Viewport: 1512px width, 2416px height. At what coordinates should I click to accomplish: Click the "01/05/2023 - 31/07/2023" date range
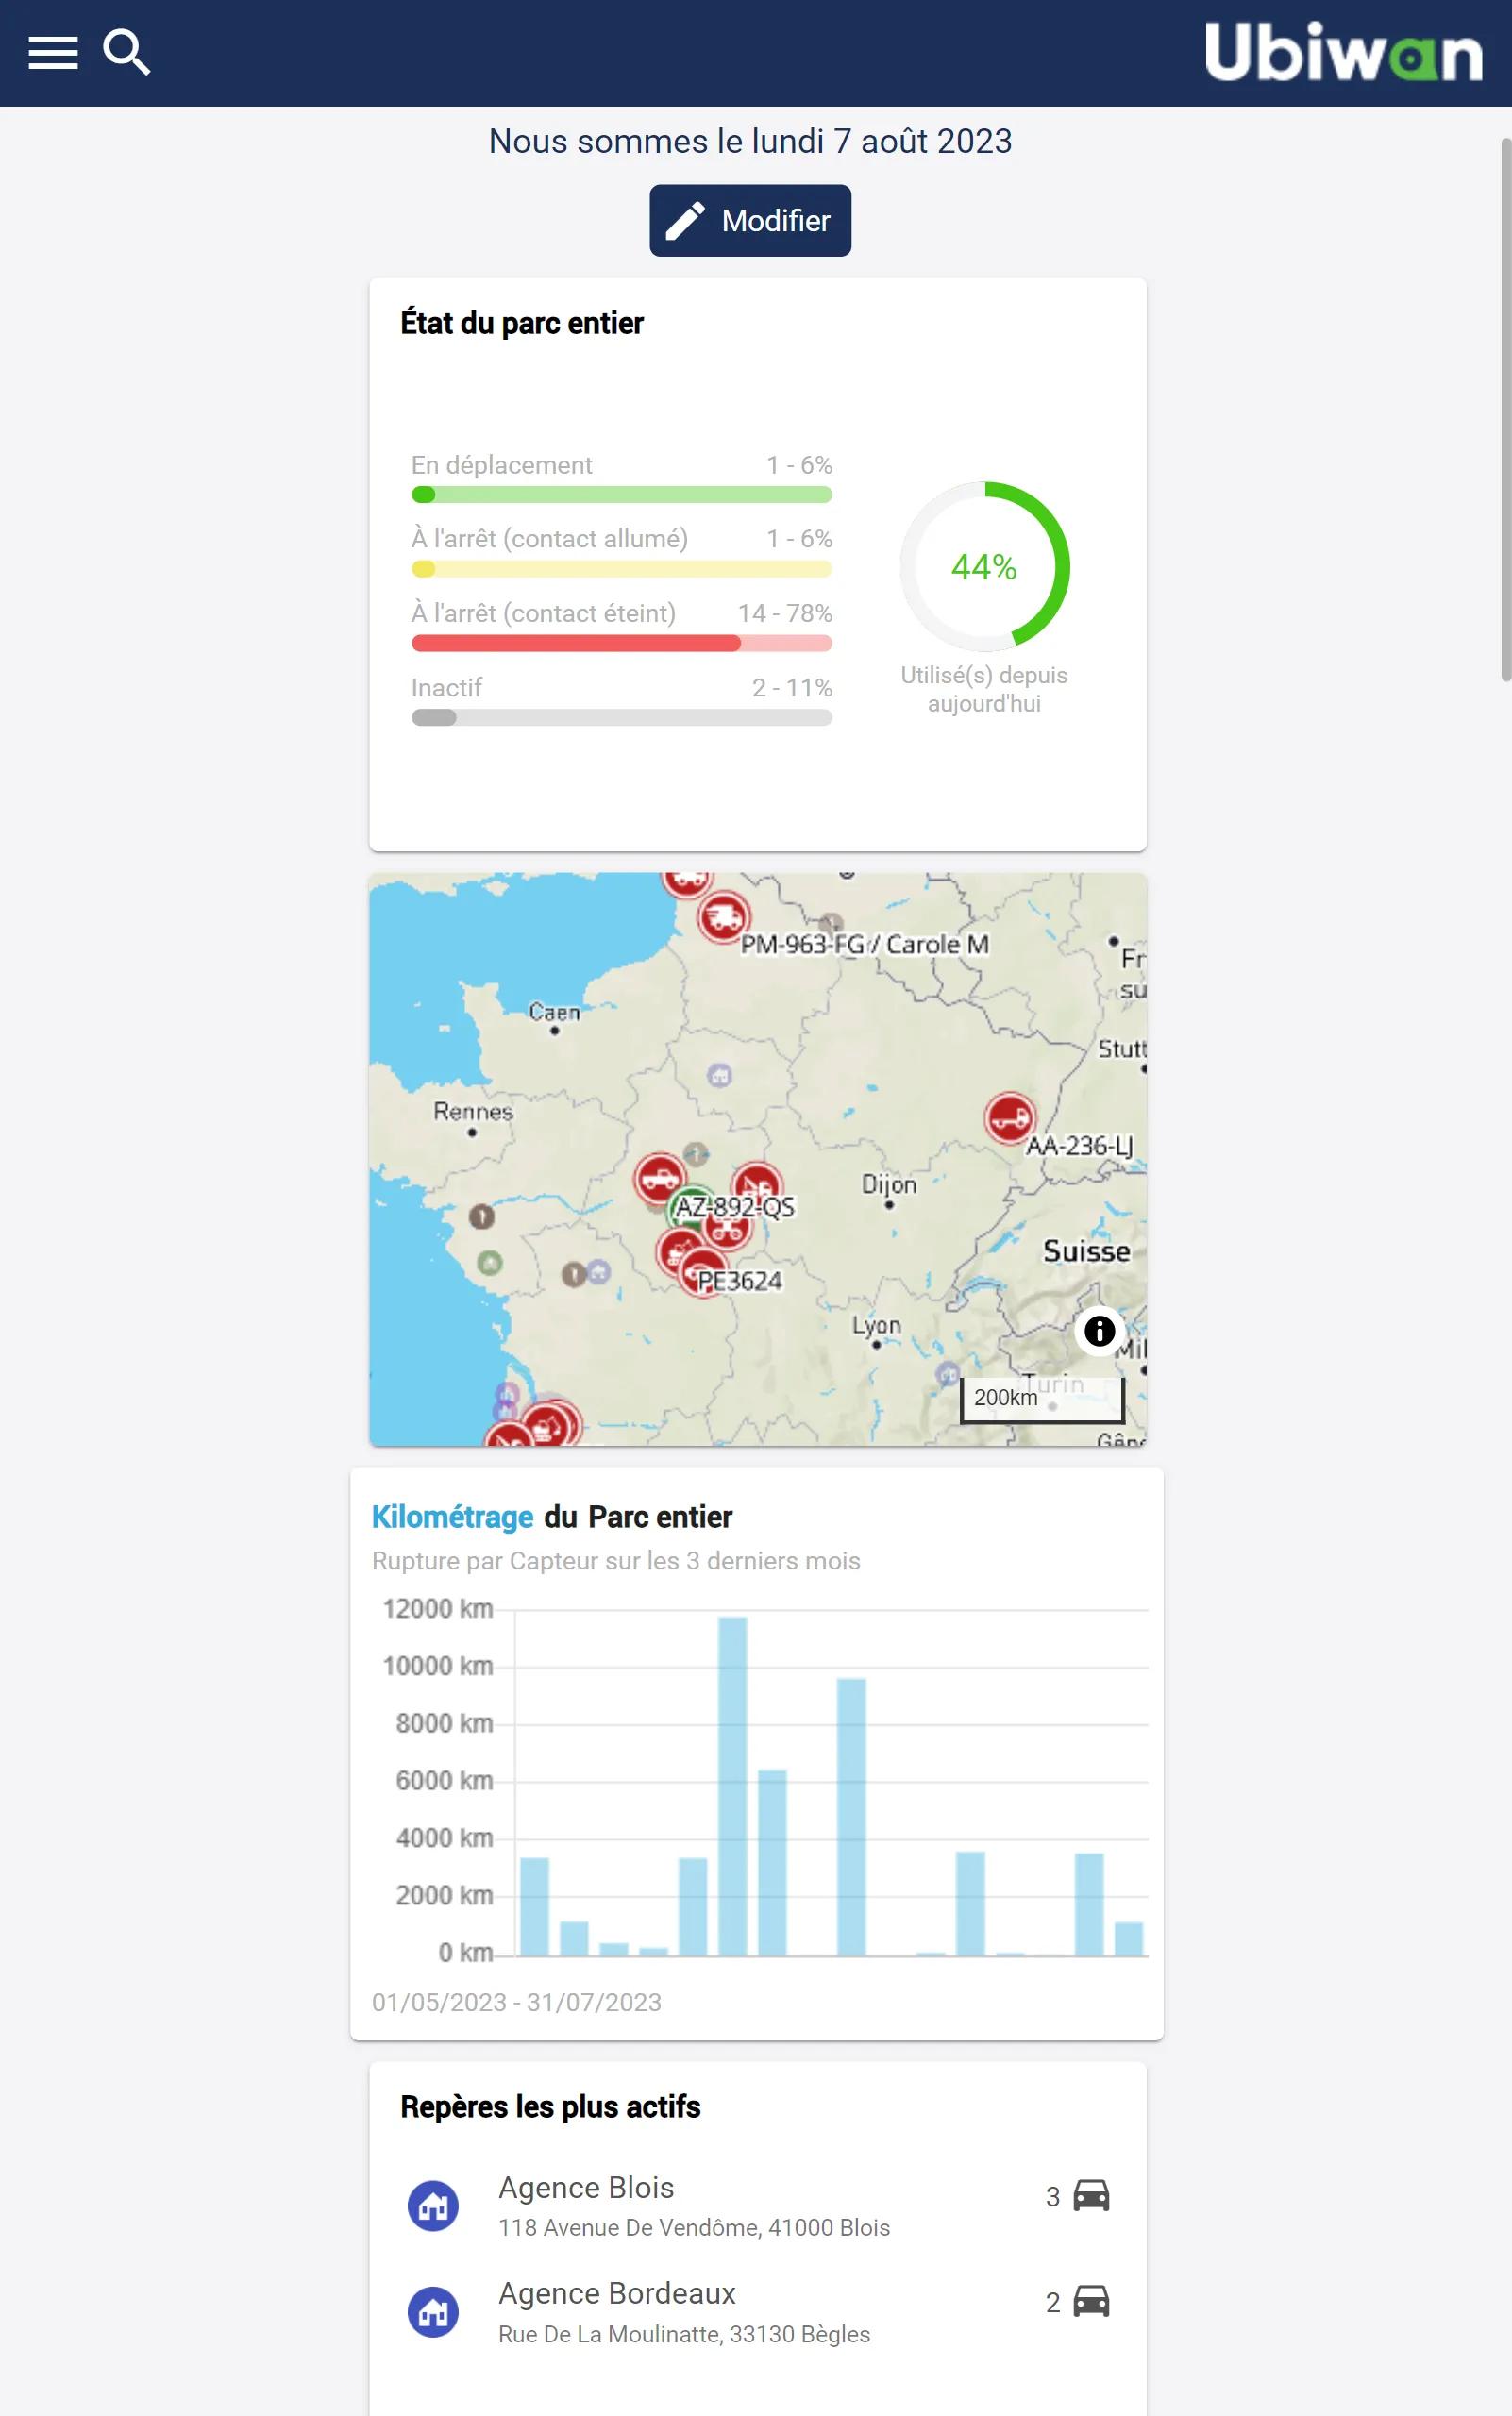coord(516,2002)
